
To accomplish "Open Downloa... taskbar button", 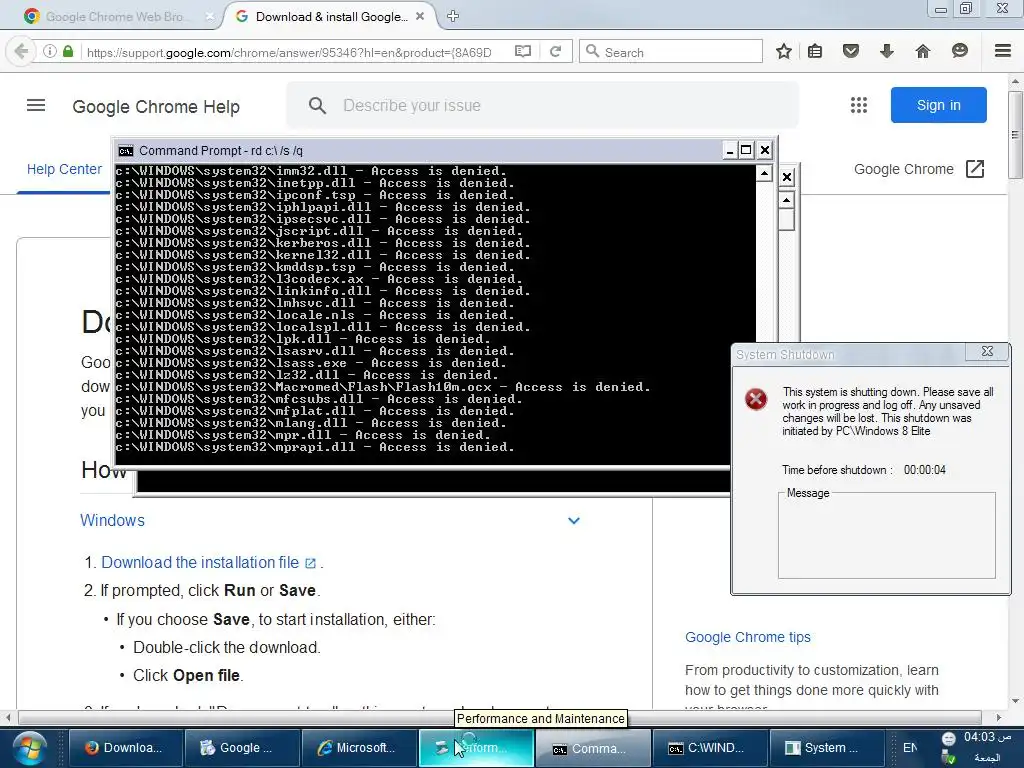I will 125,748.
